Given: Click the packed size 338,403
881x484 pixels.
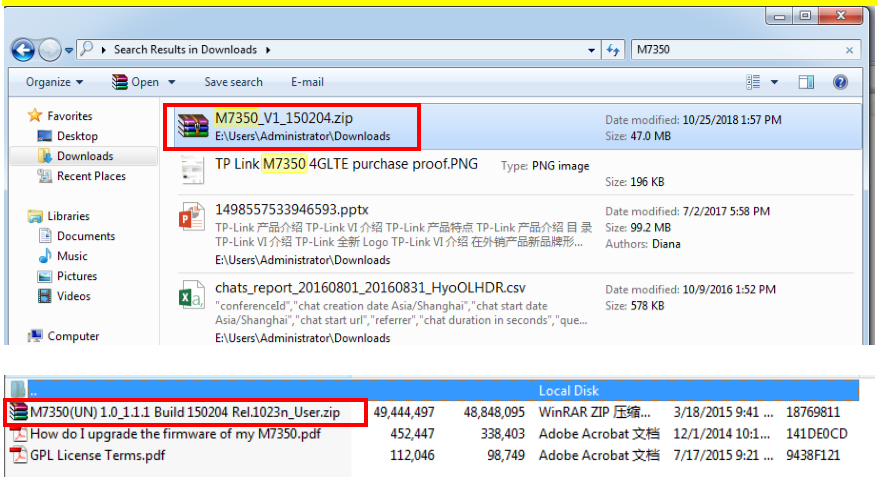Looking at the screenshot, I should click(x=502, y=434).
